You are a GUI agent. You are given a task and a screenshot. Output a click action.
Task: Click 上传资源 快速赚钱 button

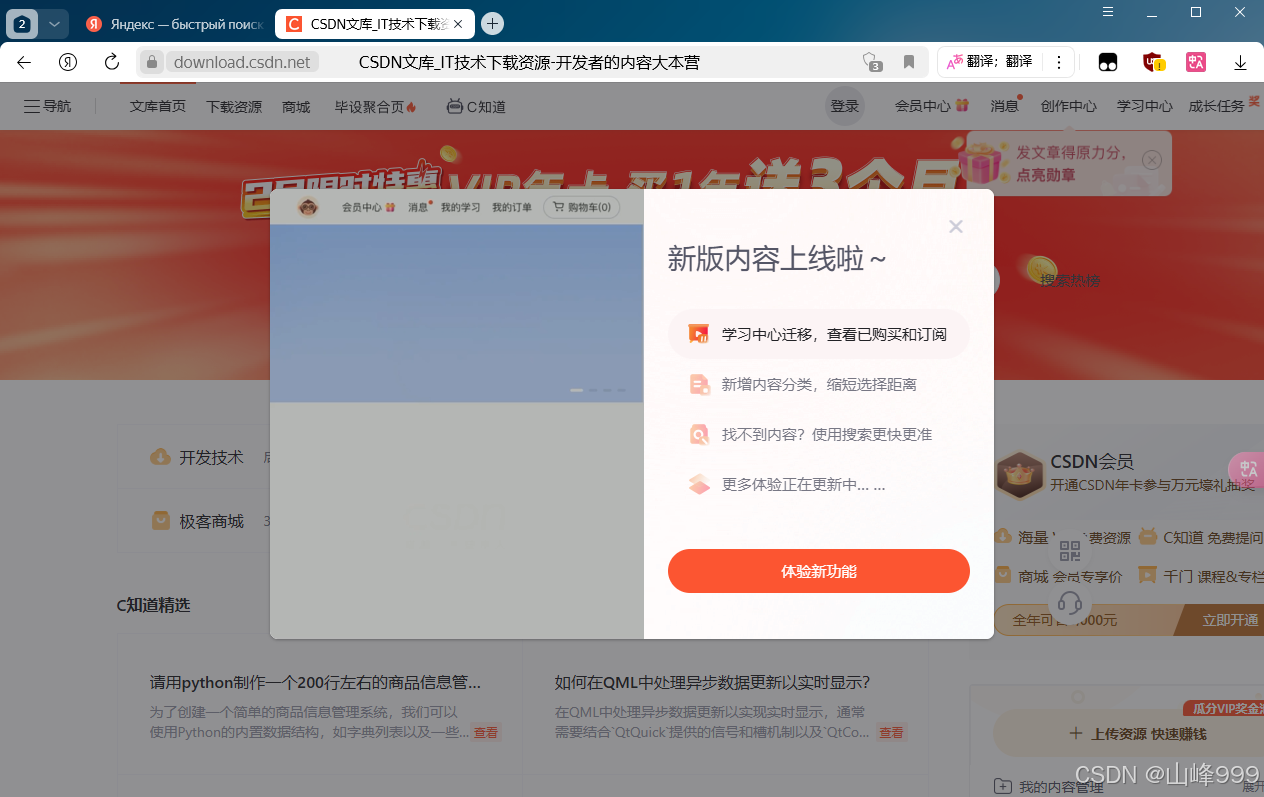click(x=1138, y=734)
